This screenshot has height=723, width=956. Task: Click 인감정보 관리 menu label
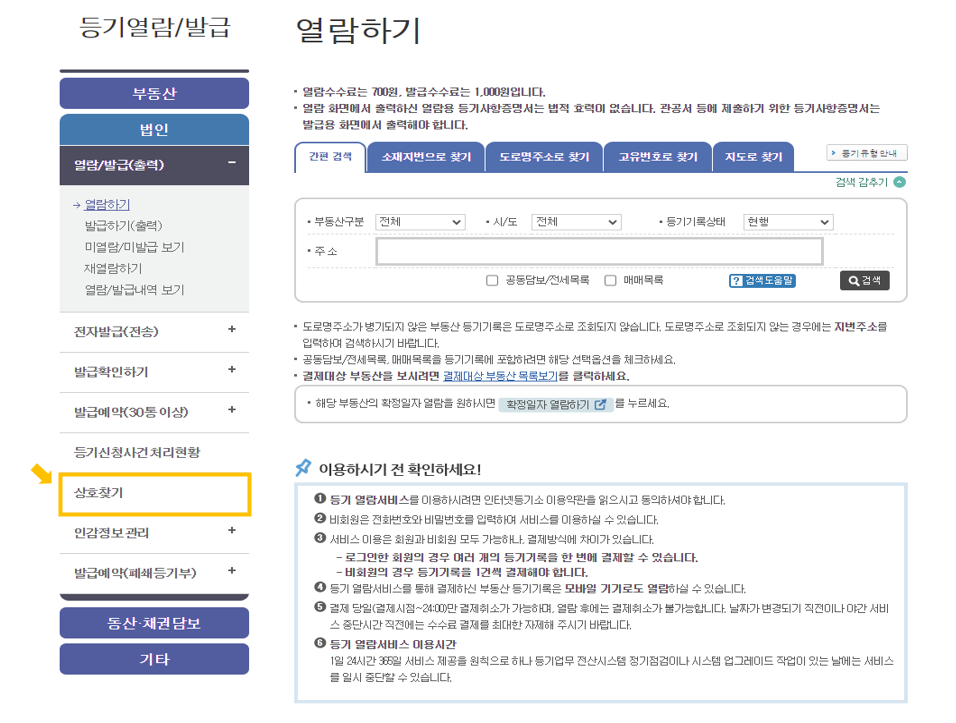point(111,533)
